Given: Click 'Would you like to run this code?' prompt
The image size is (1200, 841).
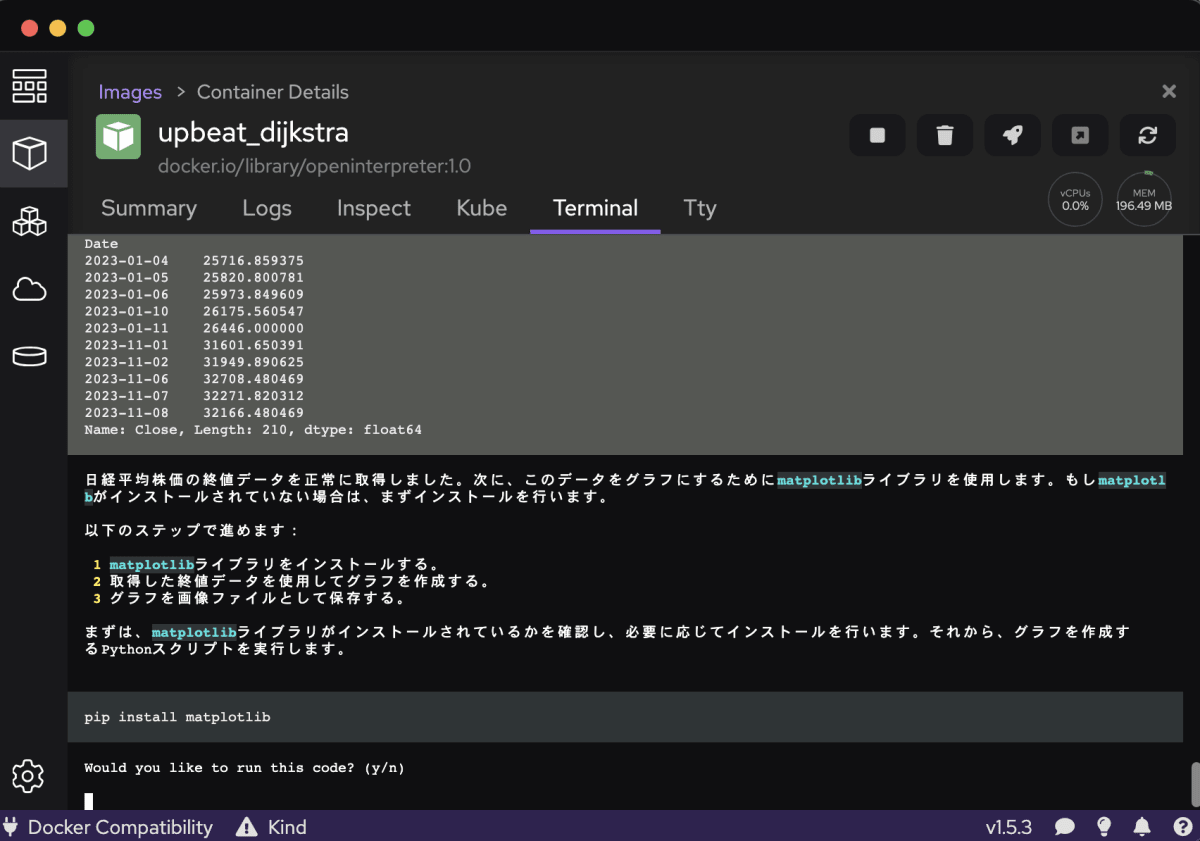Looking at the screenshot, I should (244, 768).
